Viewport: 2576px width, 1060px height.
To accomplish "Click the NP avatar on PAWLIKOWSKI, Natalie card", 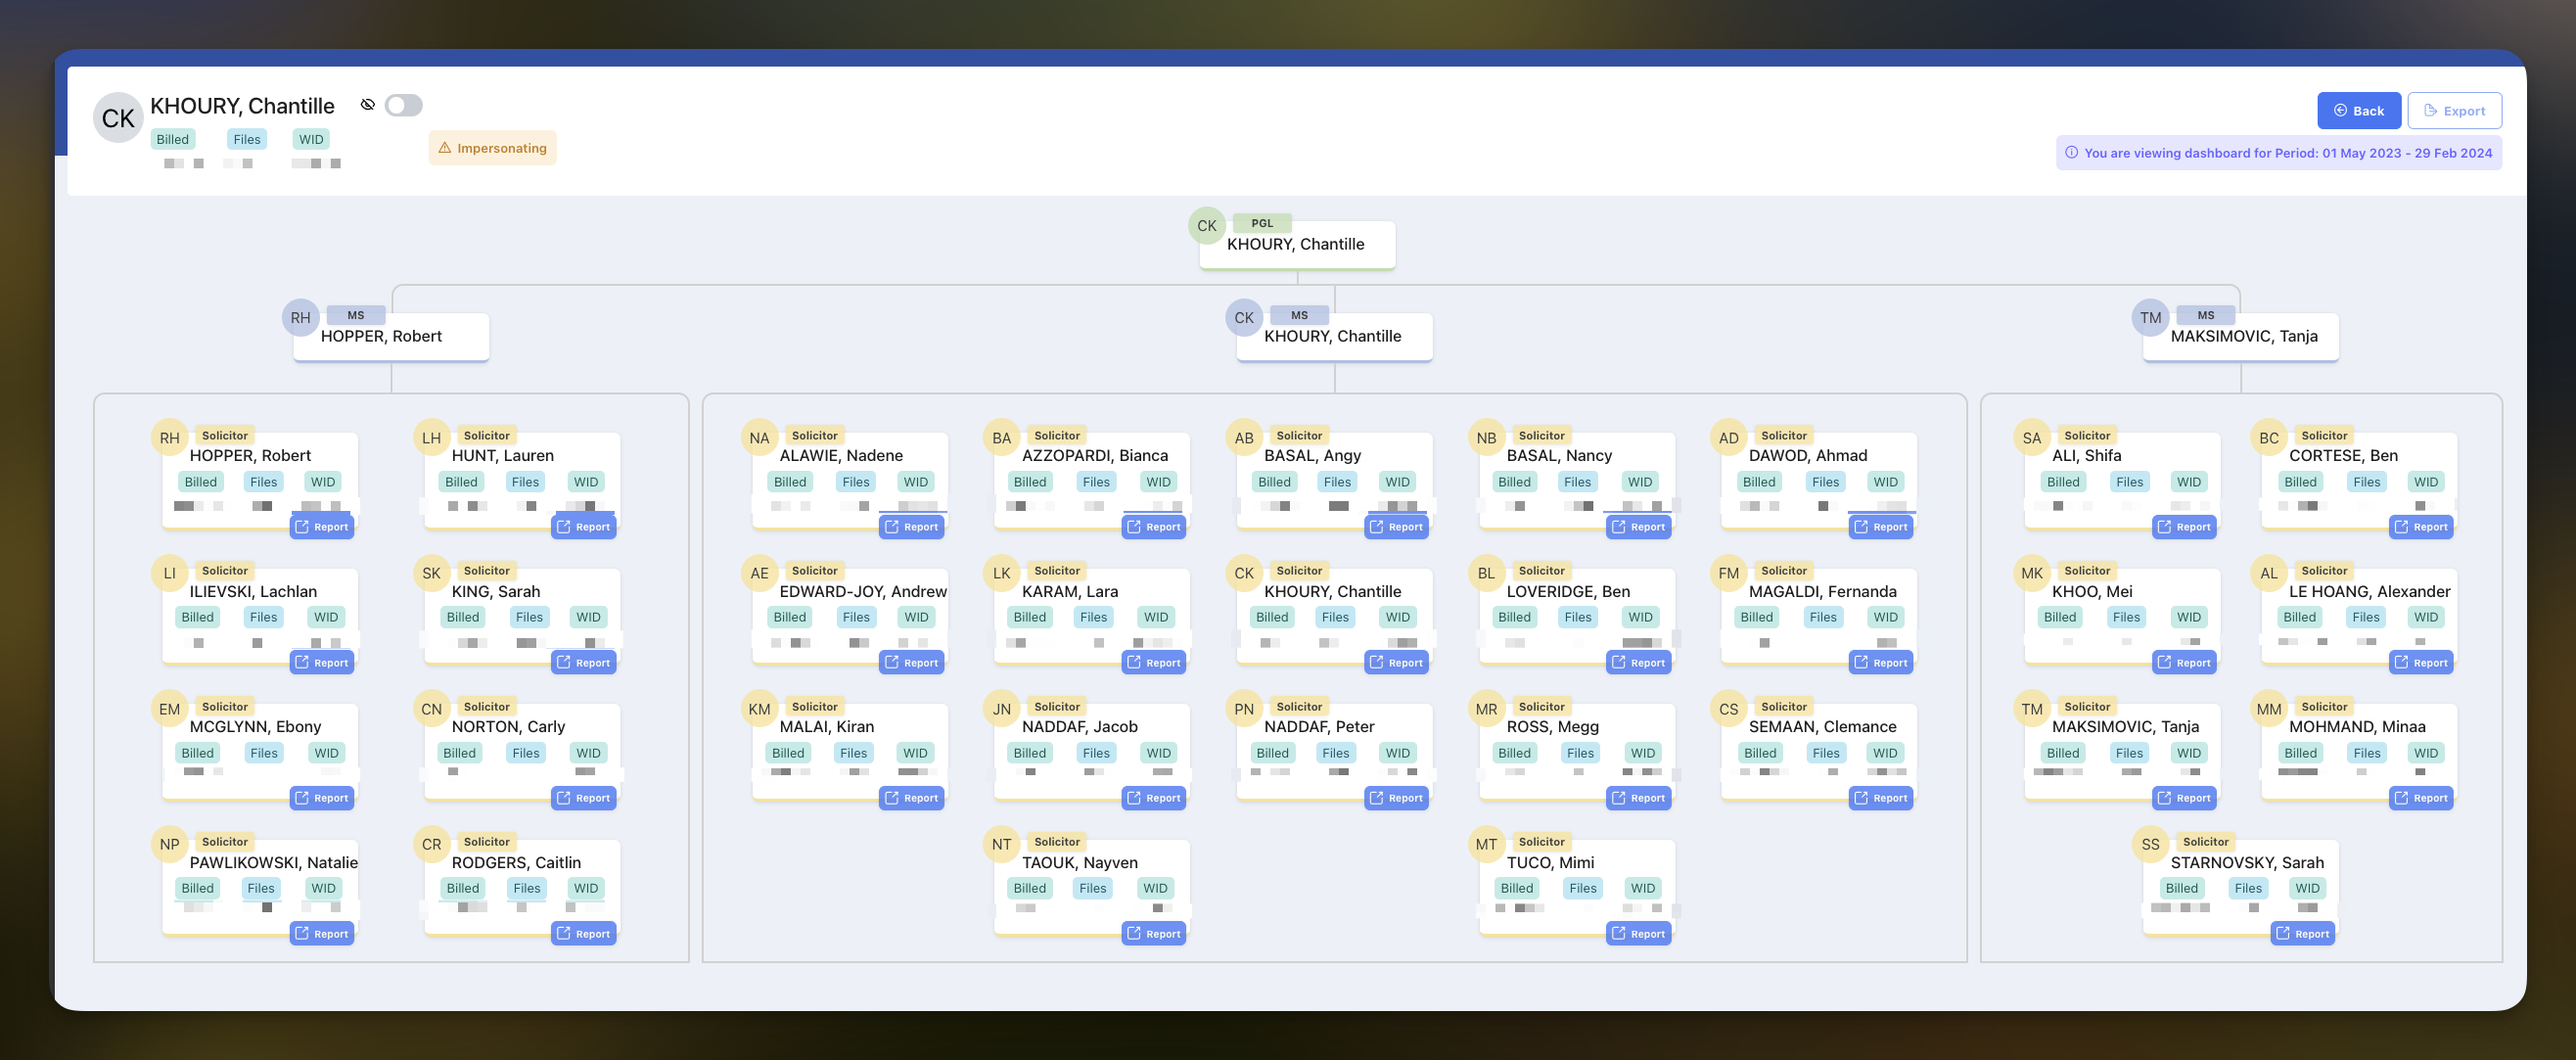I will click(x=169, y=845).
